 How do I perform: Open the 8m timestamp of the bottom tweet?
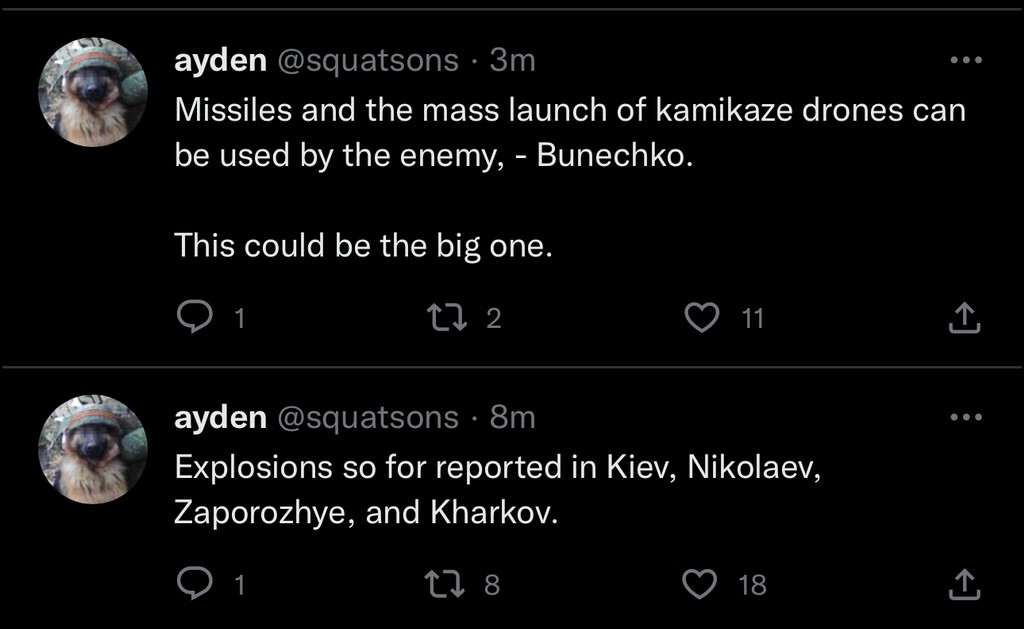tap(512, 417)
